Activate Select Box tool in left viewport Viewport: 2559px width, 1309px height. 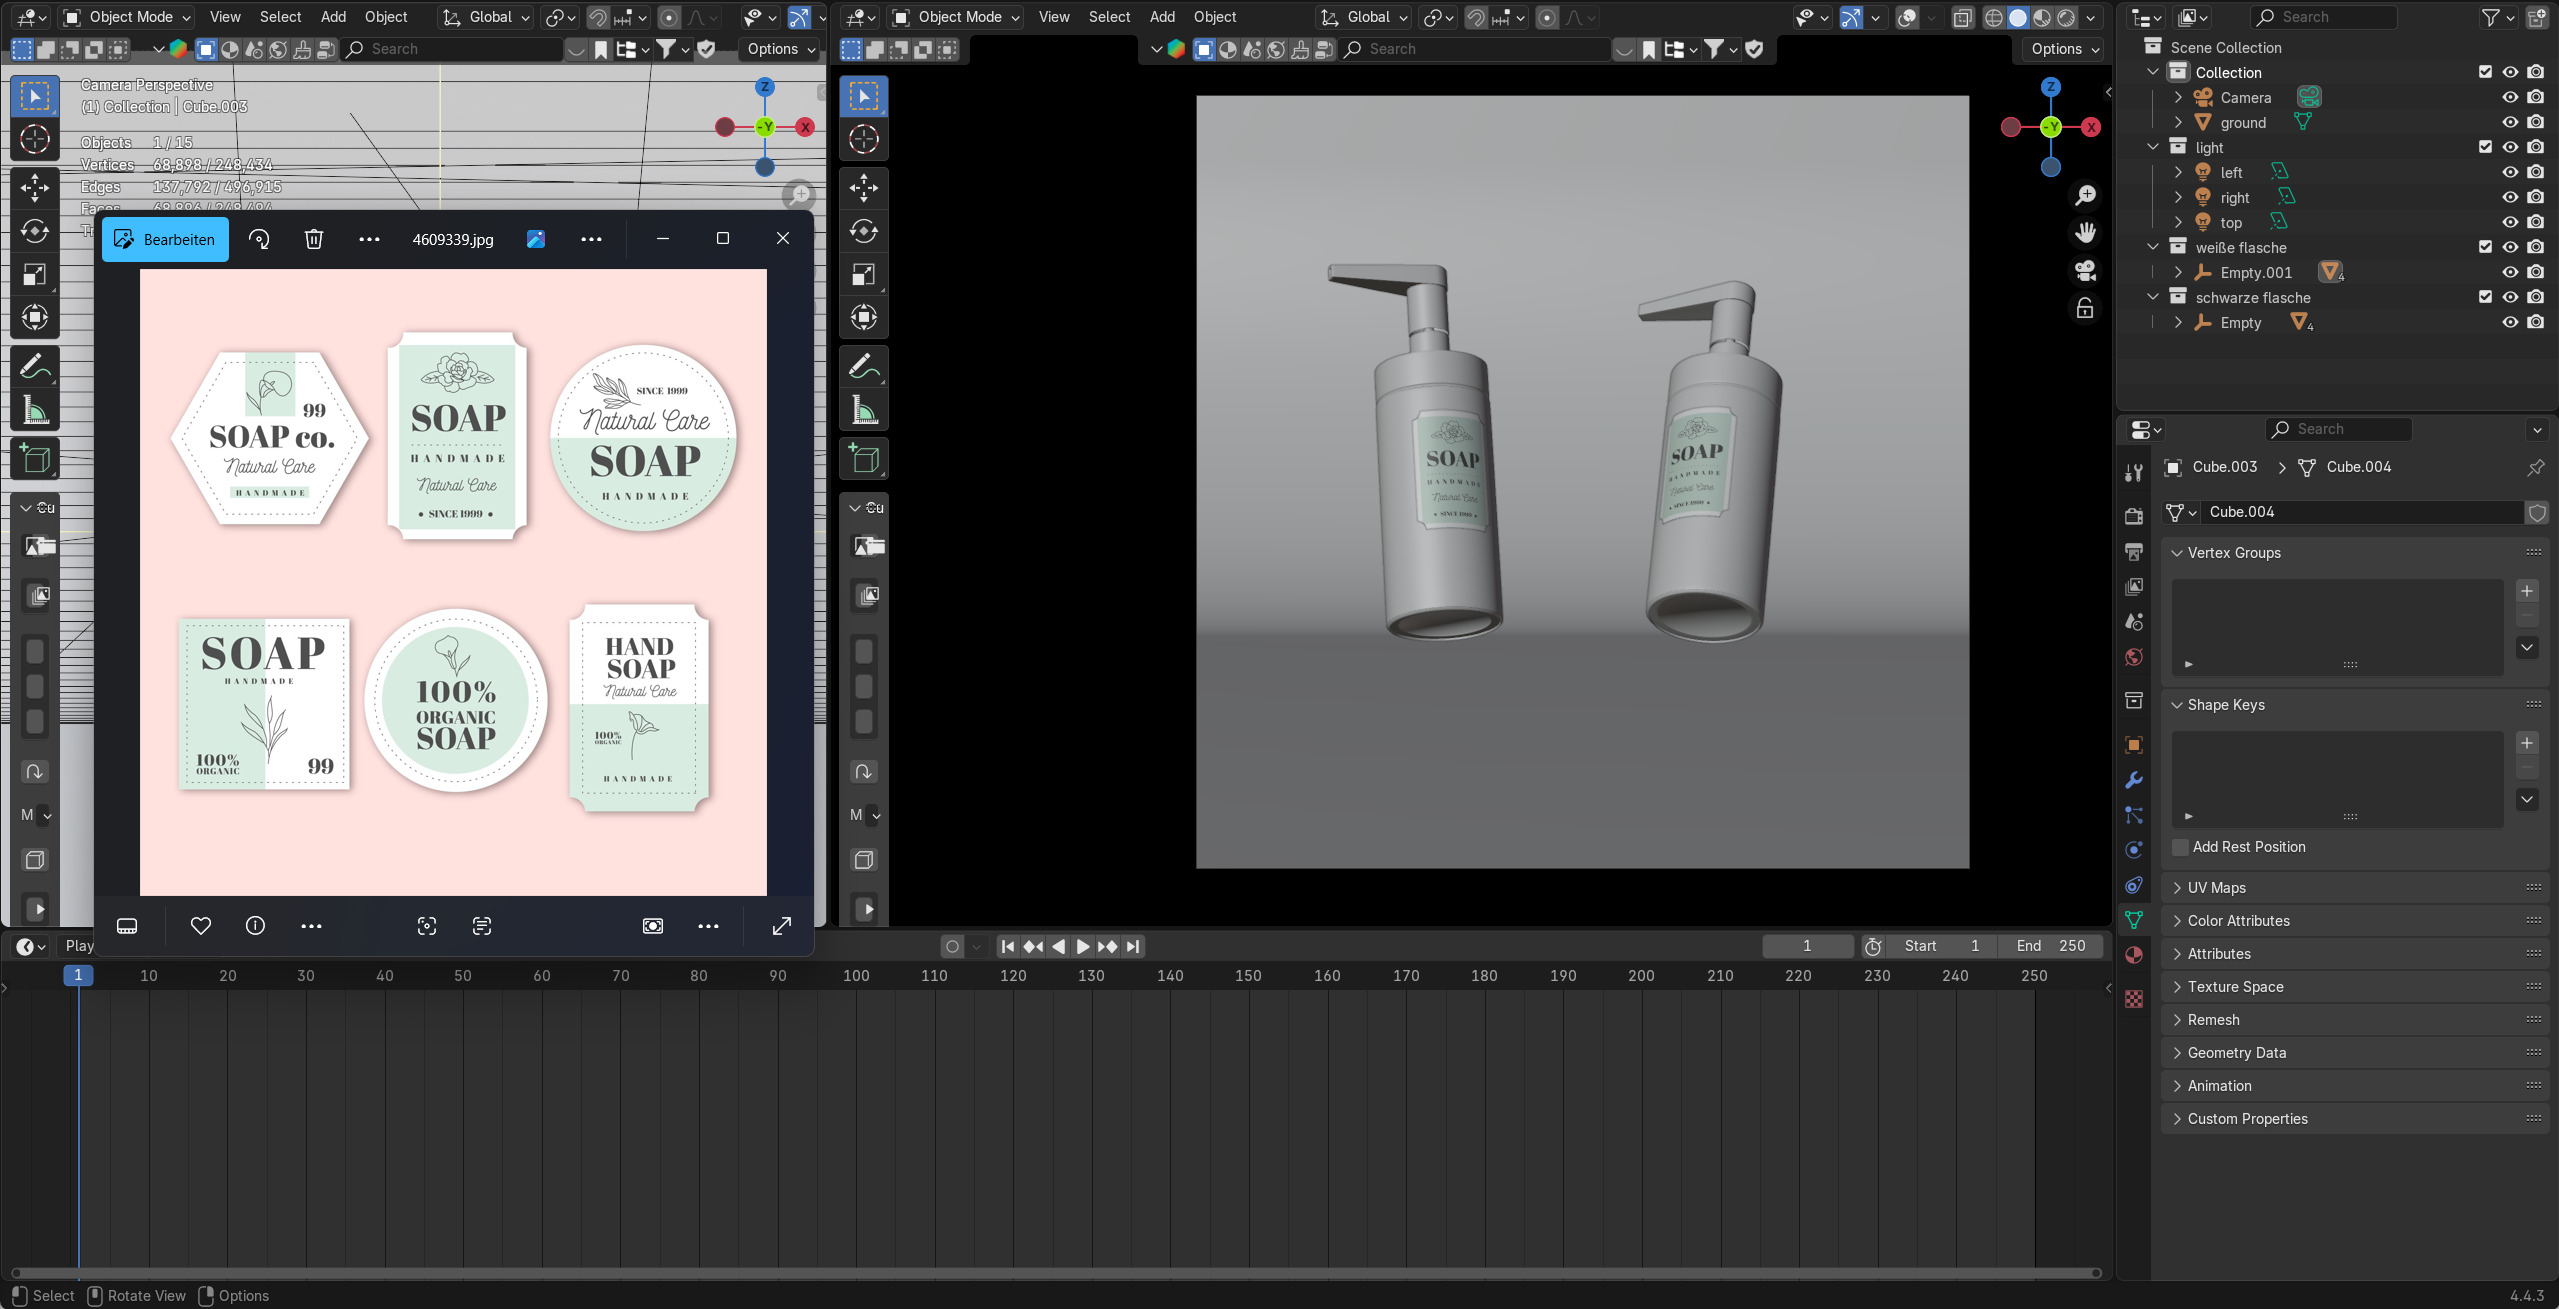[x=35, y=96]
